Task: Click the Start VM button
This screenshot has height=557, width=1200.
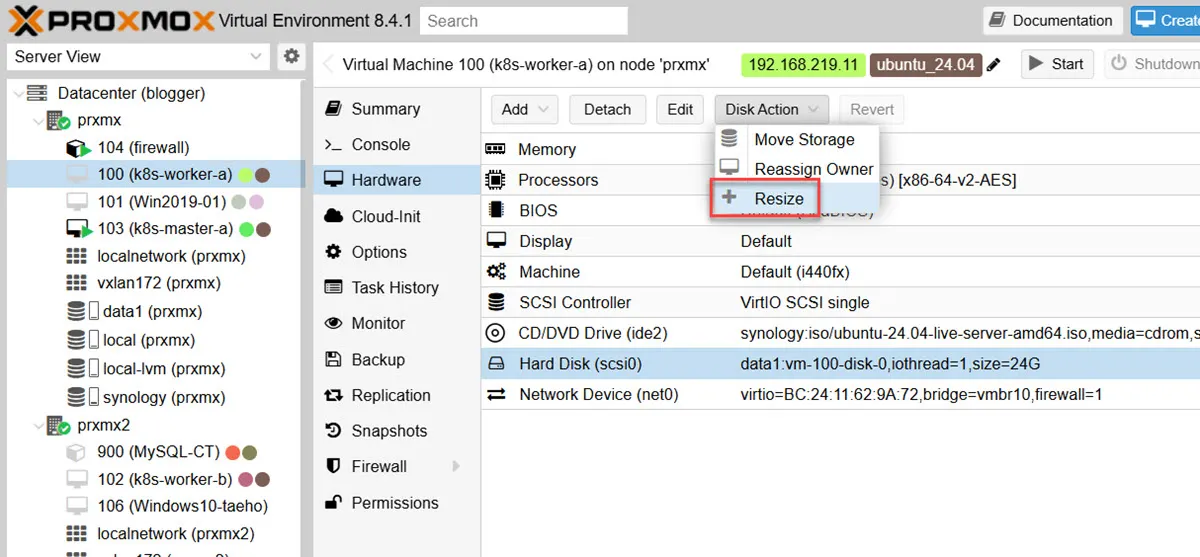Action: tap(1057, 64)
